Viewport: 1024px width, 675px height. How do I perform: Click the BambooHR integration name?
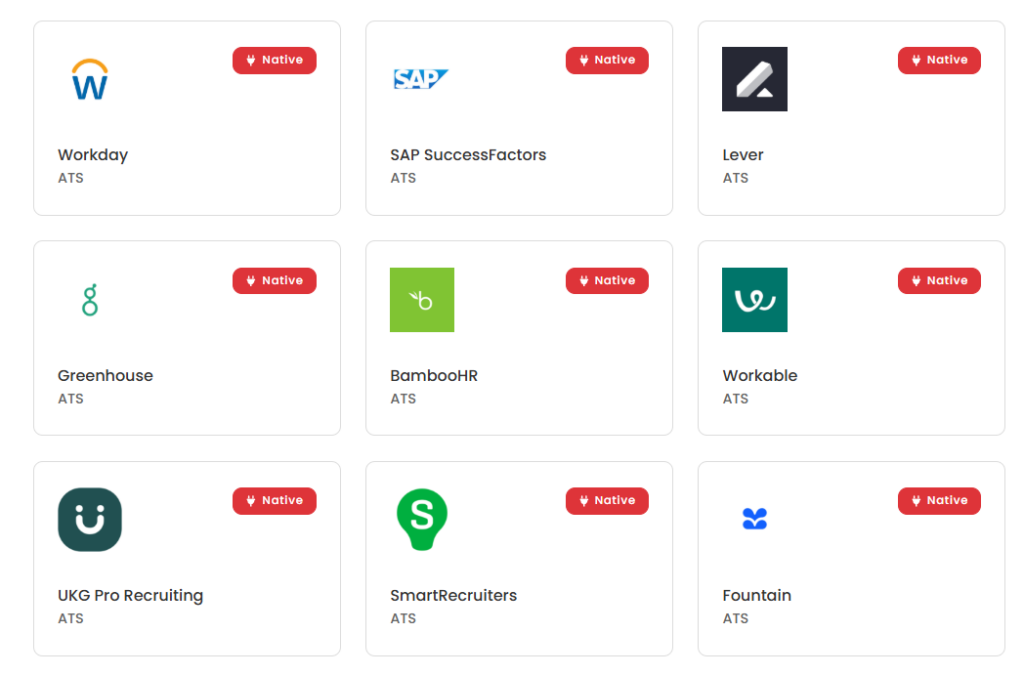click(x=434, y=375)
